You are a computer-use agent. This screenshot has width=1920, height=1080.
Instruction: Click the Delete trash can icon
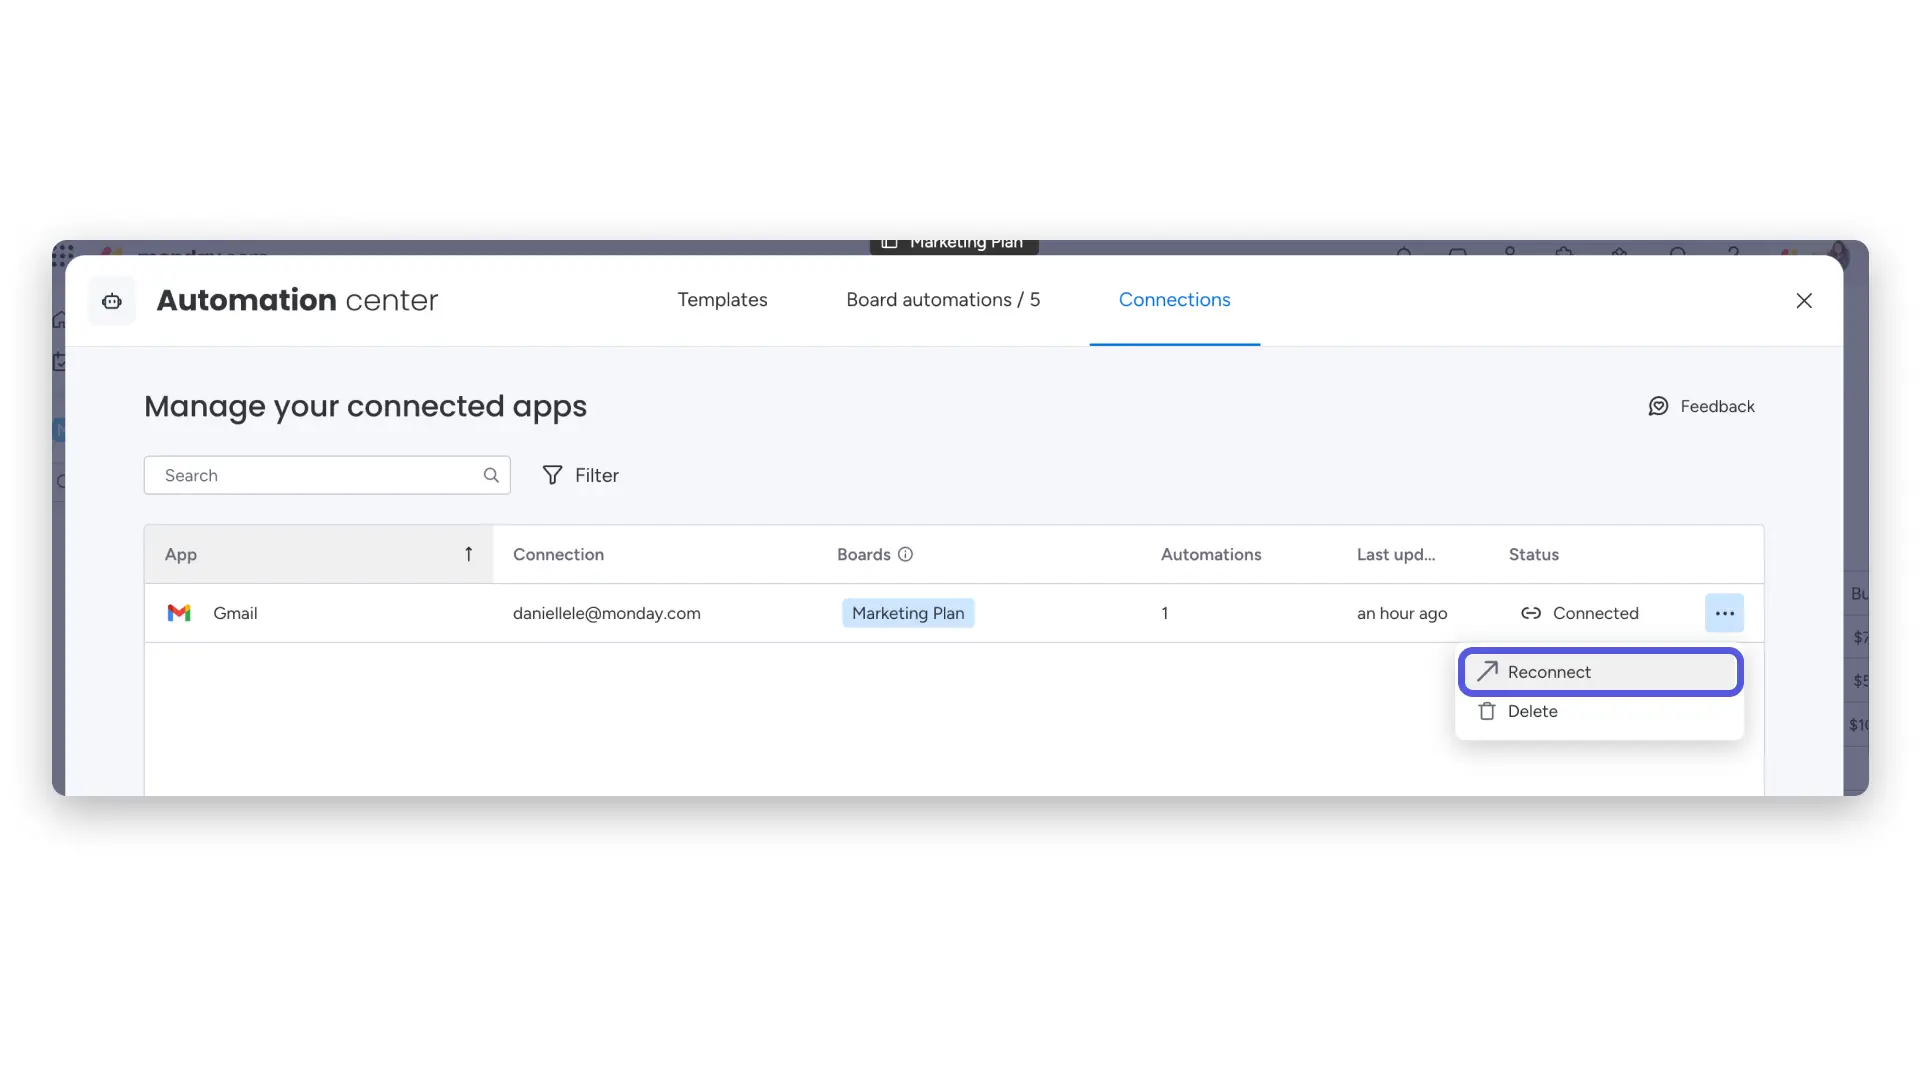(1487, 711)
